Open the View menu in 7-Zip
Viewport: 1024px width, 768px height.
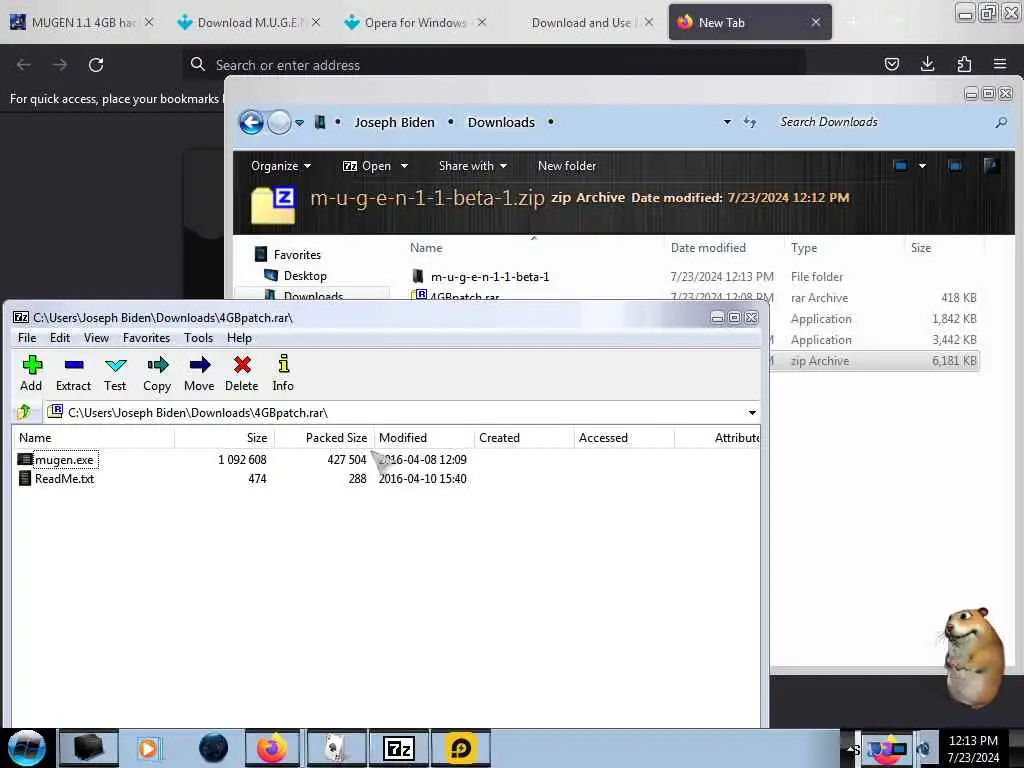tap(96, 338)
